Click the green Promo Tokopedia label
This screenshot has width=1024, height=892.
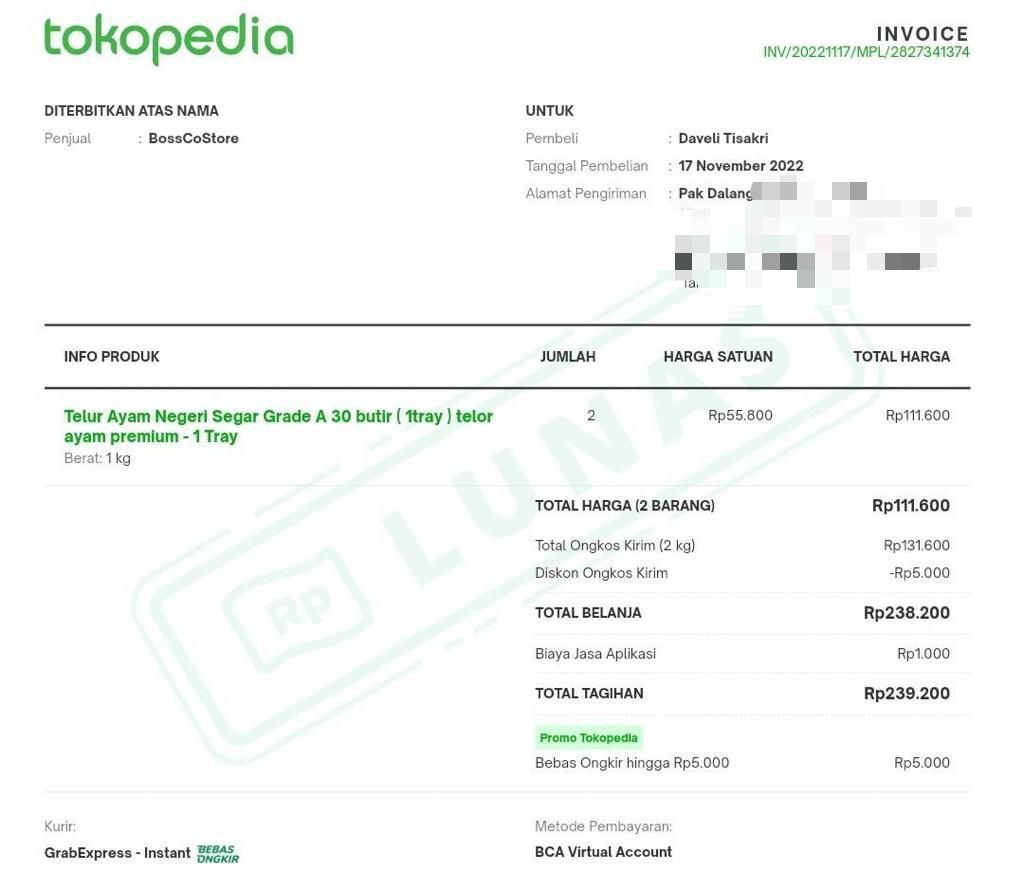[x=588, y=738]
